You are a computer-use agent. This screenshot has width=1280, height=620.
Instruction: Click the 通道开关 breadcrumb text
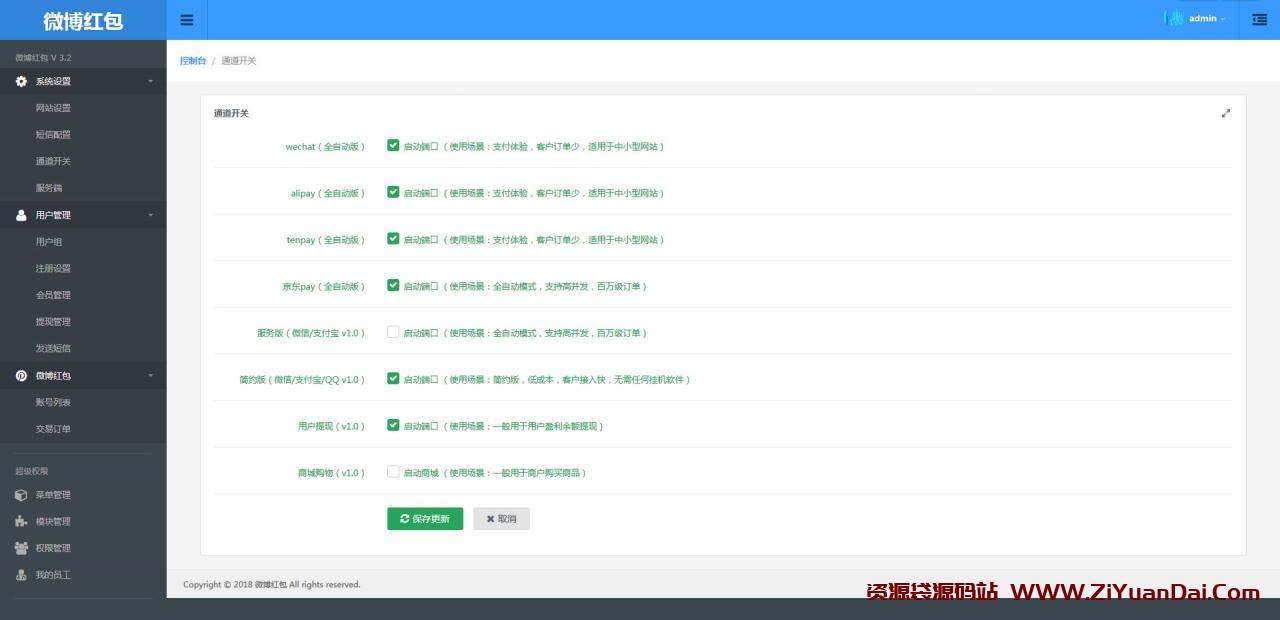(x=239, y=61)
